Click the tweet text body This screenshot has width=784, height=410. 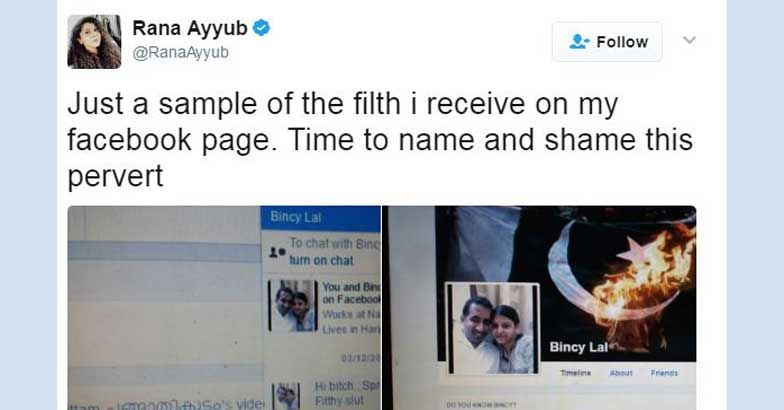pyautogui.click(x=380, y=140)
